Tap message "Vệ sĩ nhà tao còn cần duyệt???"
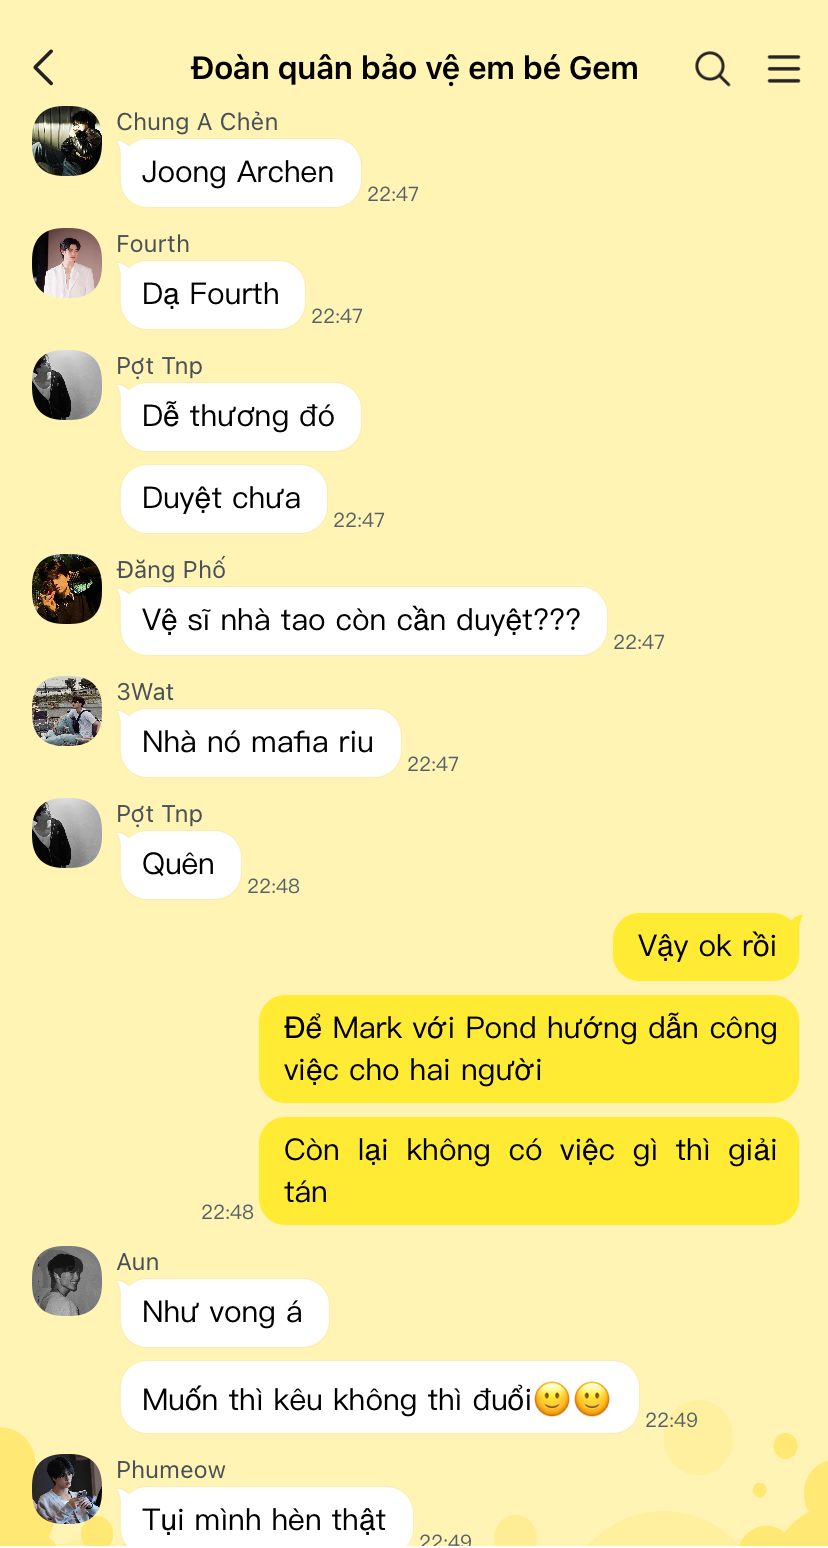Screen dimensions: 828x1548 [x=362, y=621]
